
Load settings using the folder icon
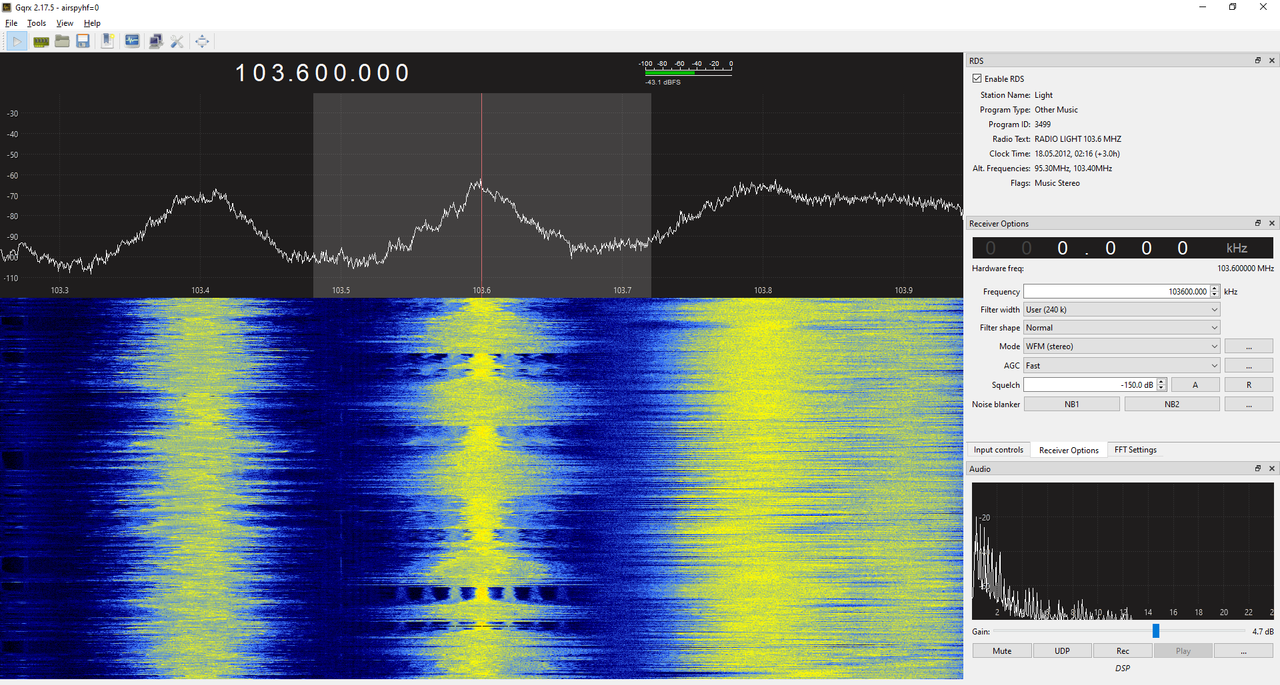(x=62, y=41)
